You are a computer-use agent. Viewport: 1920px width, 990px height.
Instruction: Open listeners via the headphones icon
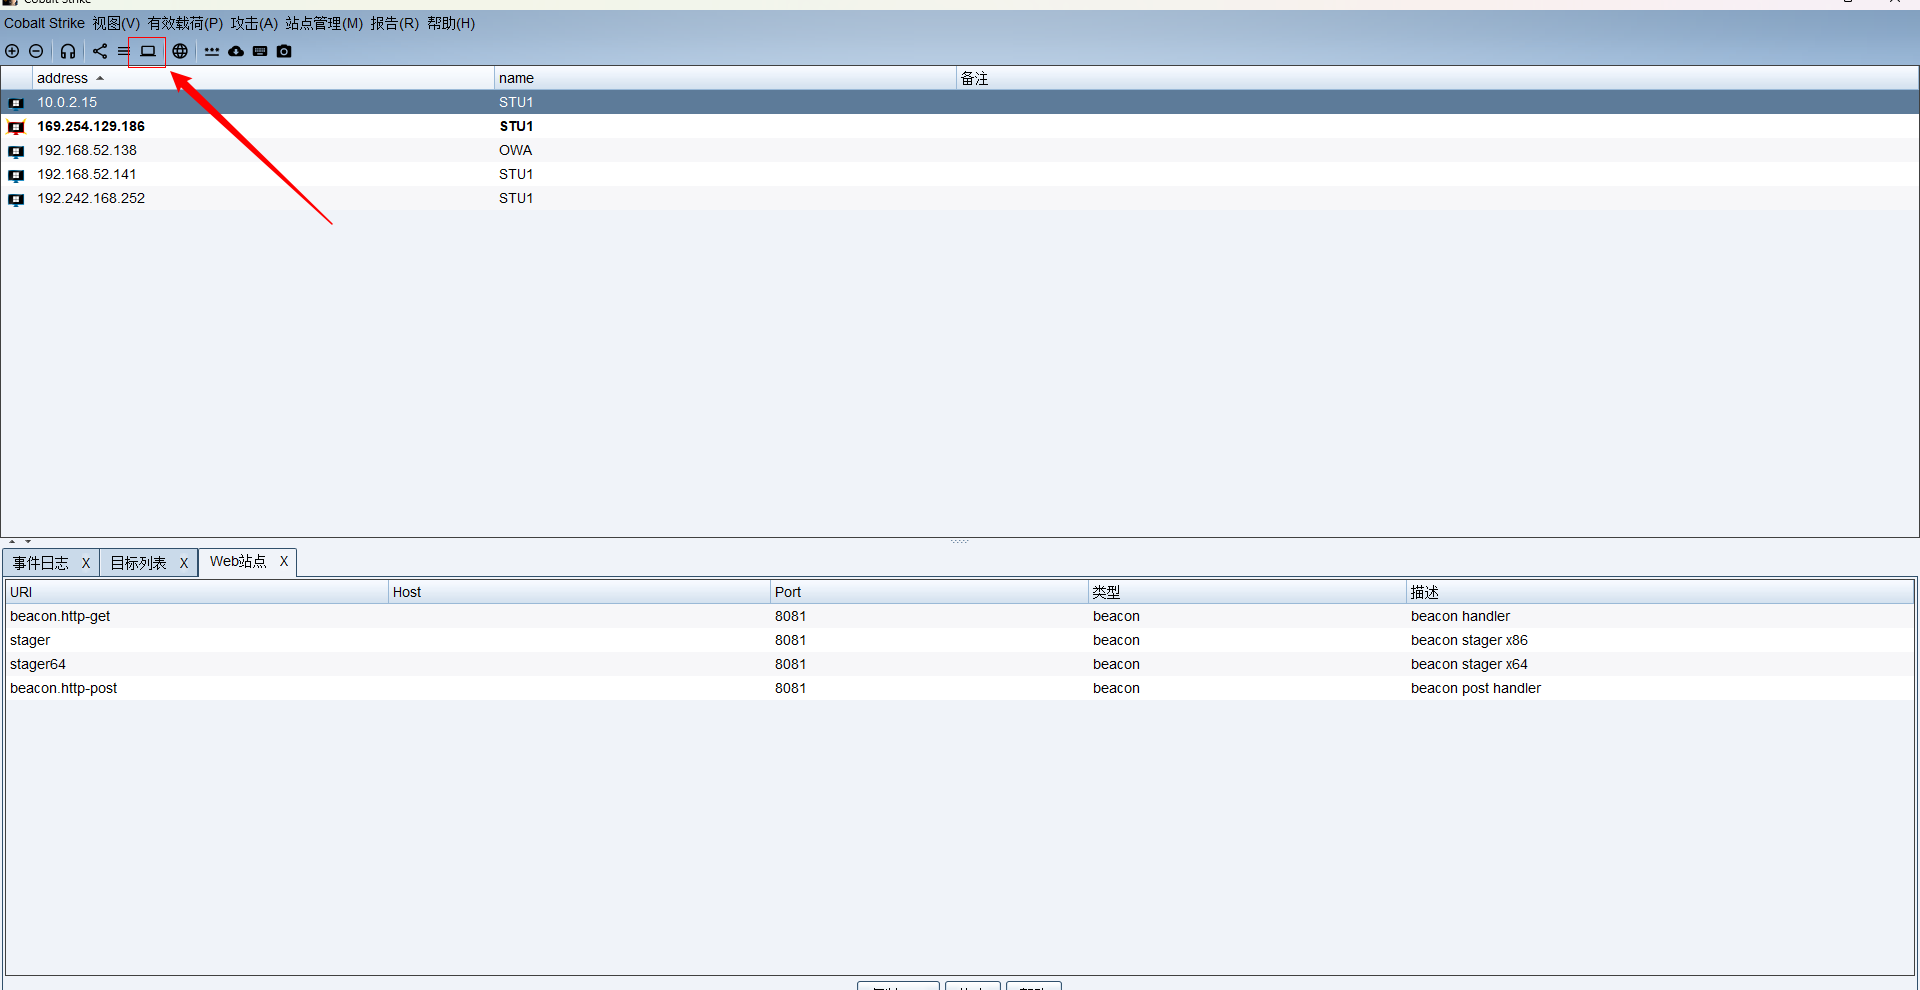tap(68, 51)
